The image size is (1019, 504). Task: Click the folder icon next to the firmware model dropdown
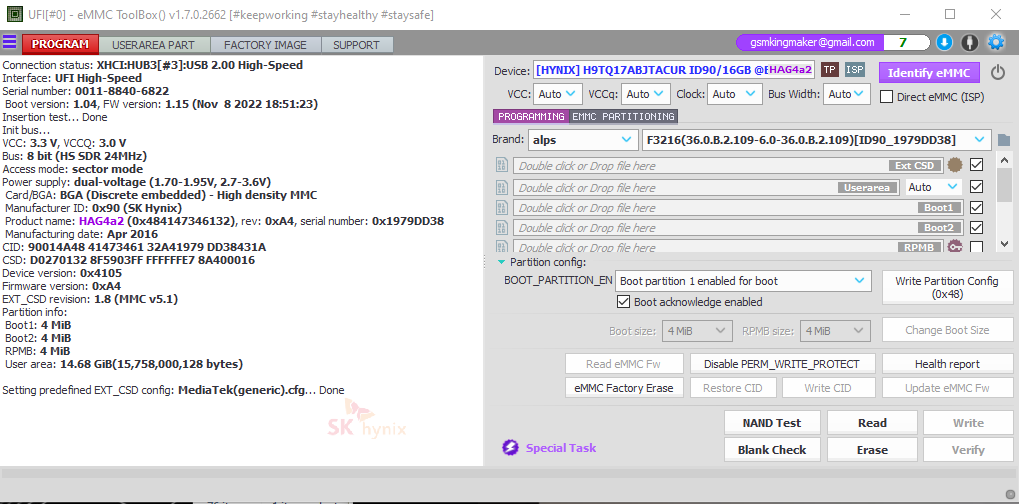coord(1003,140)
